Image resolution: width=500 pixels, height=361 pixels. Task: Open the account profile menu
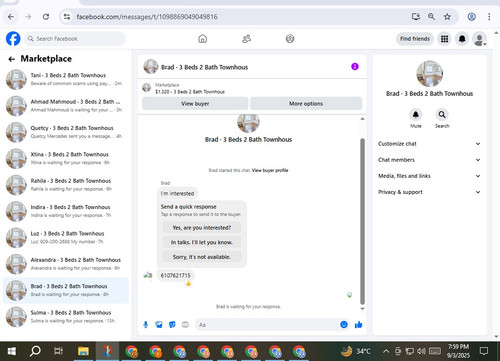(x=479, y=39)
